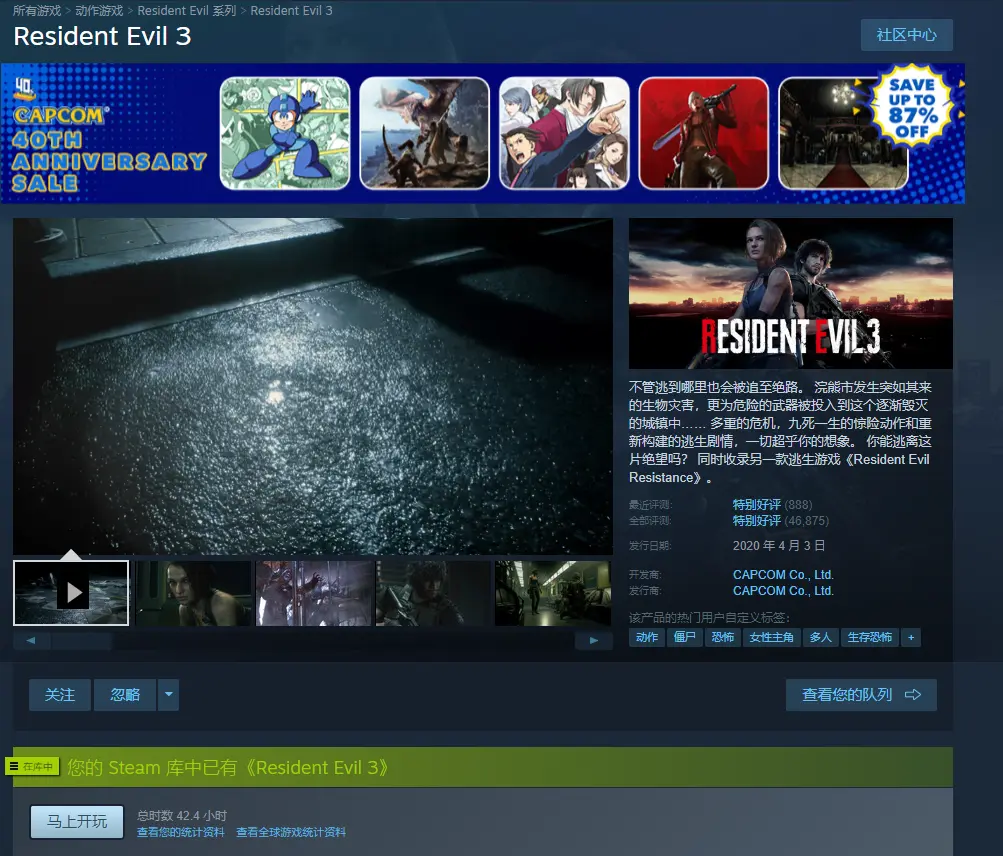Click the 忽略 ignore button
Viewport: 1003px width, 856px height.
(125, 695)
